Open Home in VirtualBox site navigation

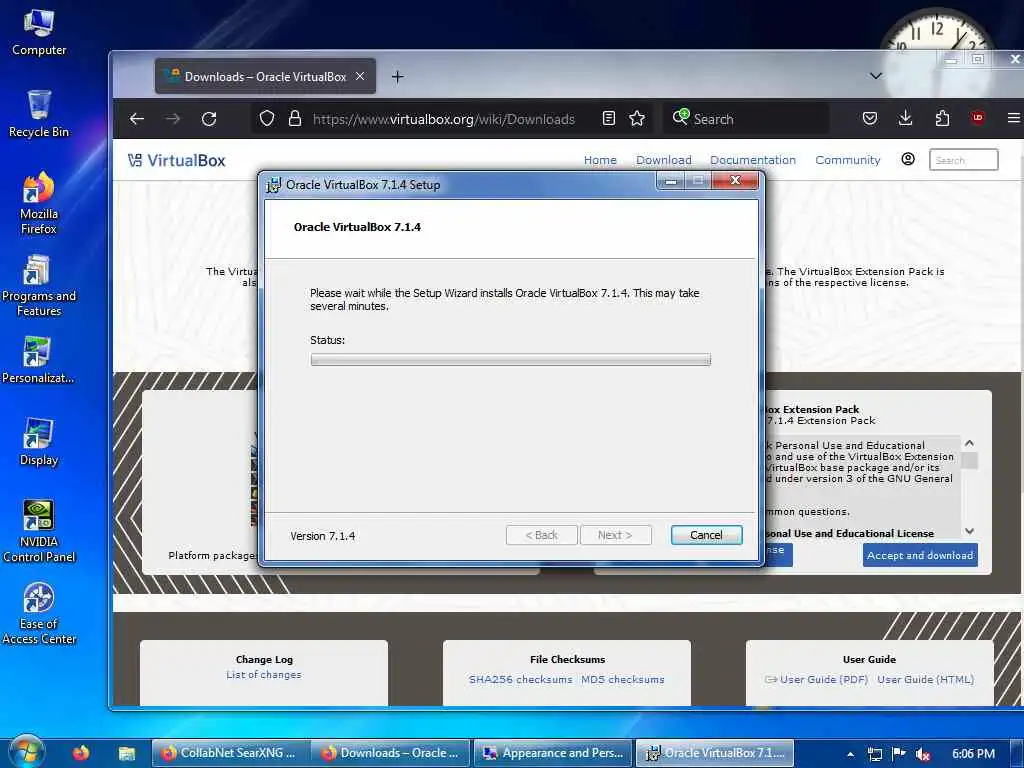tap(600, 160)
